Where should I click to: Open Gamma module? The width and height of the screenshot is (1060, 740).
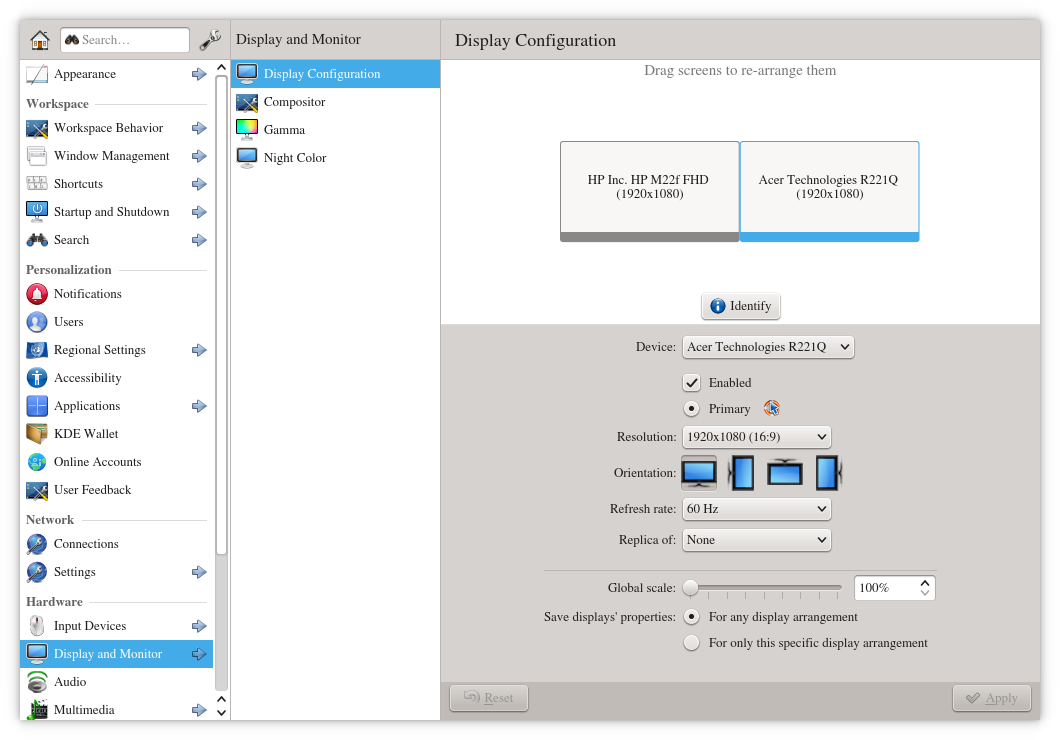tap(335, 130)
